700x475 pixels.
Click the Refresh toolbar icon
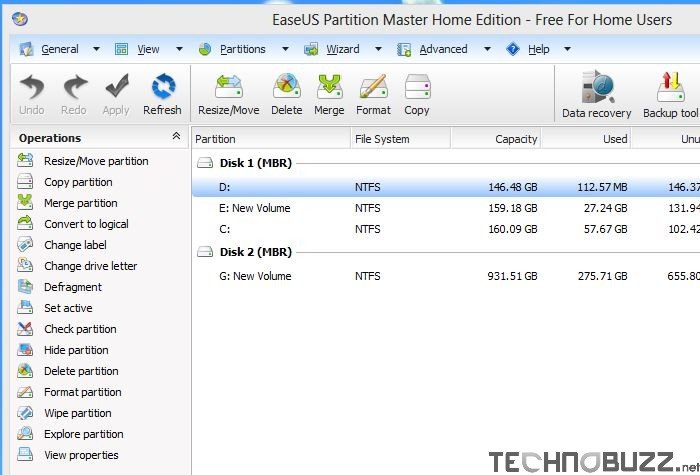[163, 86]
